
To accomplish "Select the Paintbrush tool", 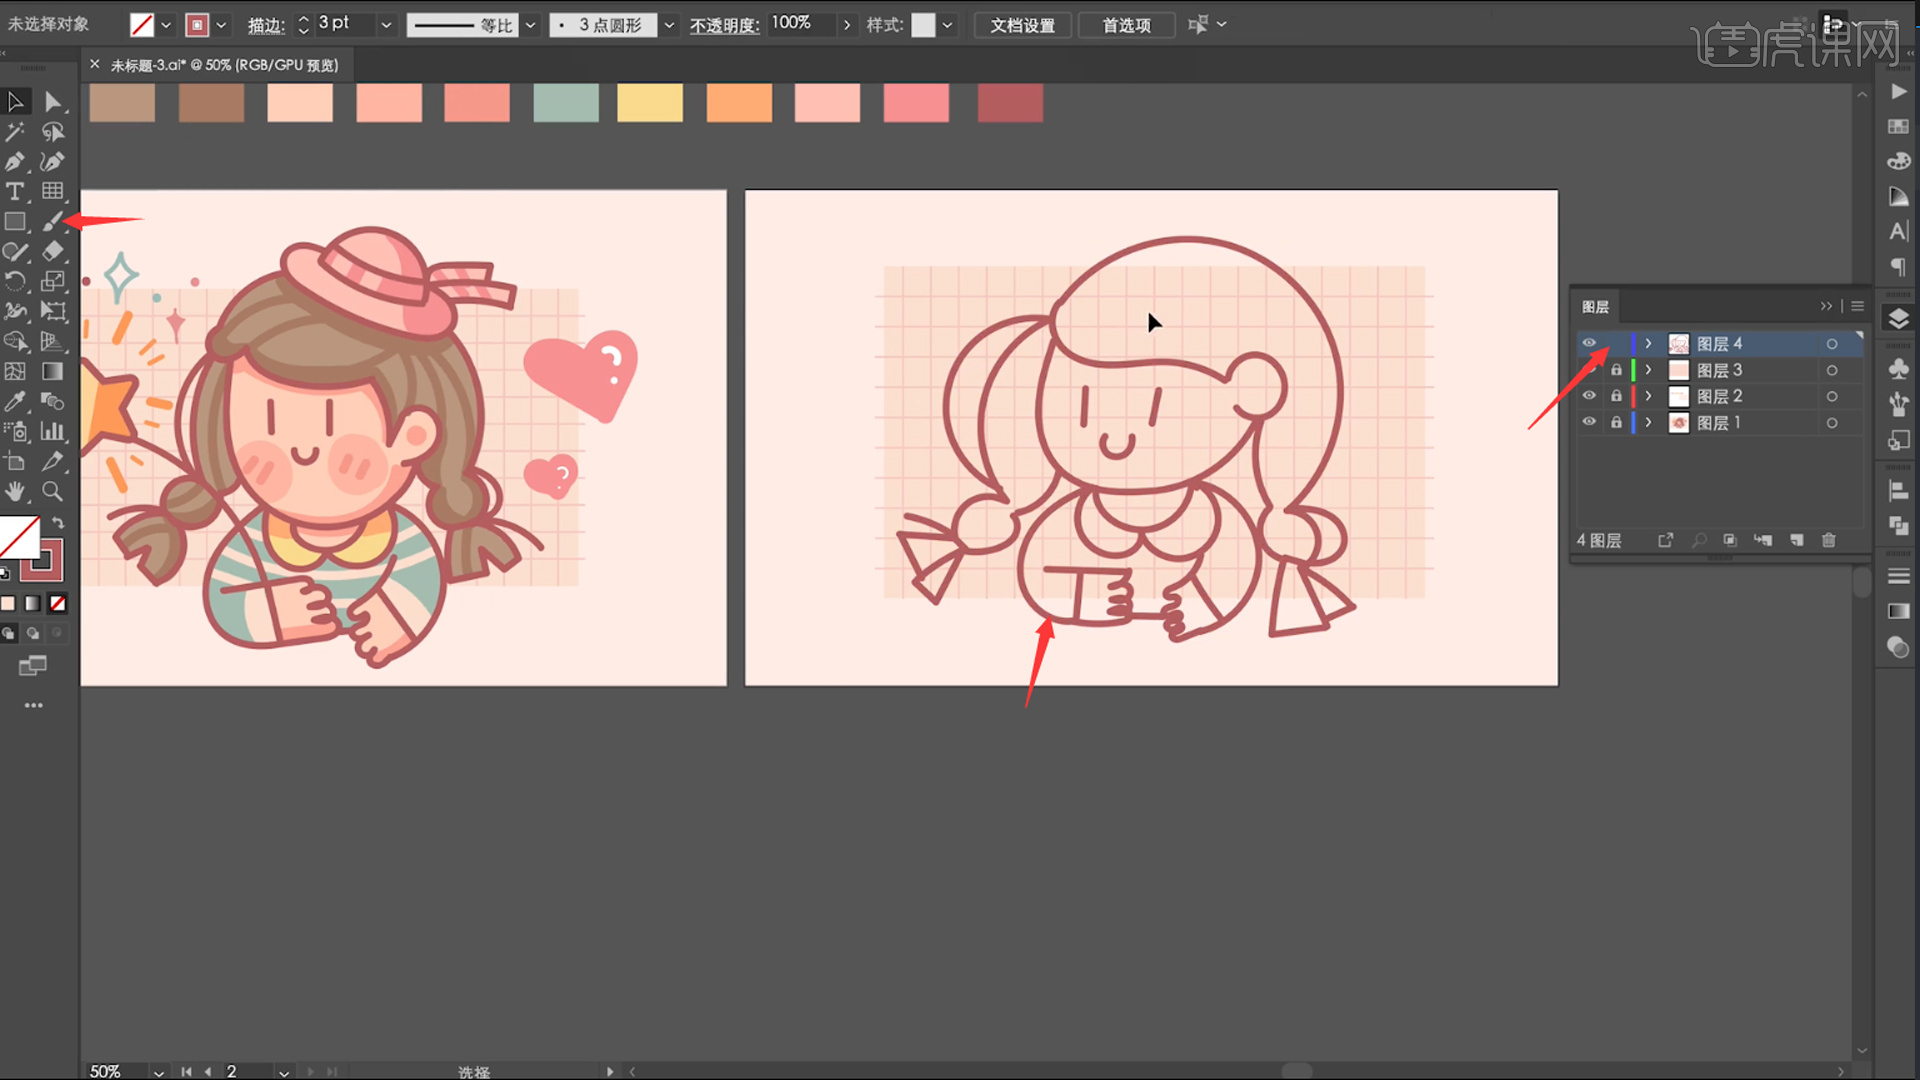I will click(x=52, y=222).
